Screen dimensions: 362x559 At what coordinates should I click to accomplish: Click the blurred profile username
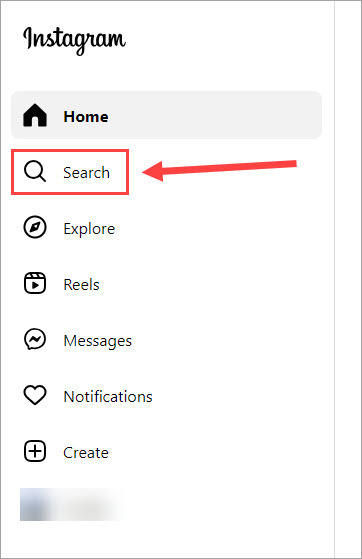click(91, 505)
